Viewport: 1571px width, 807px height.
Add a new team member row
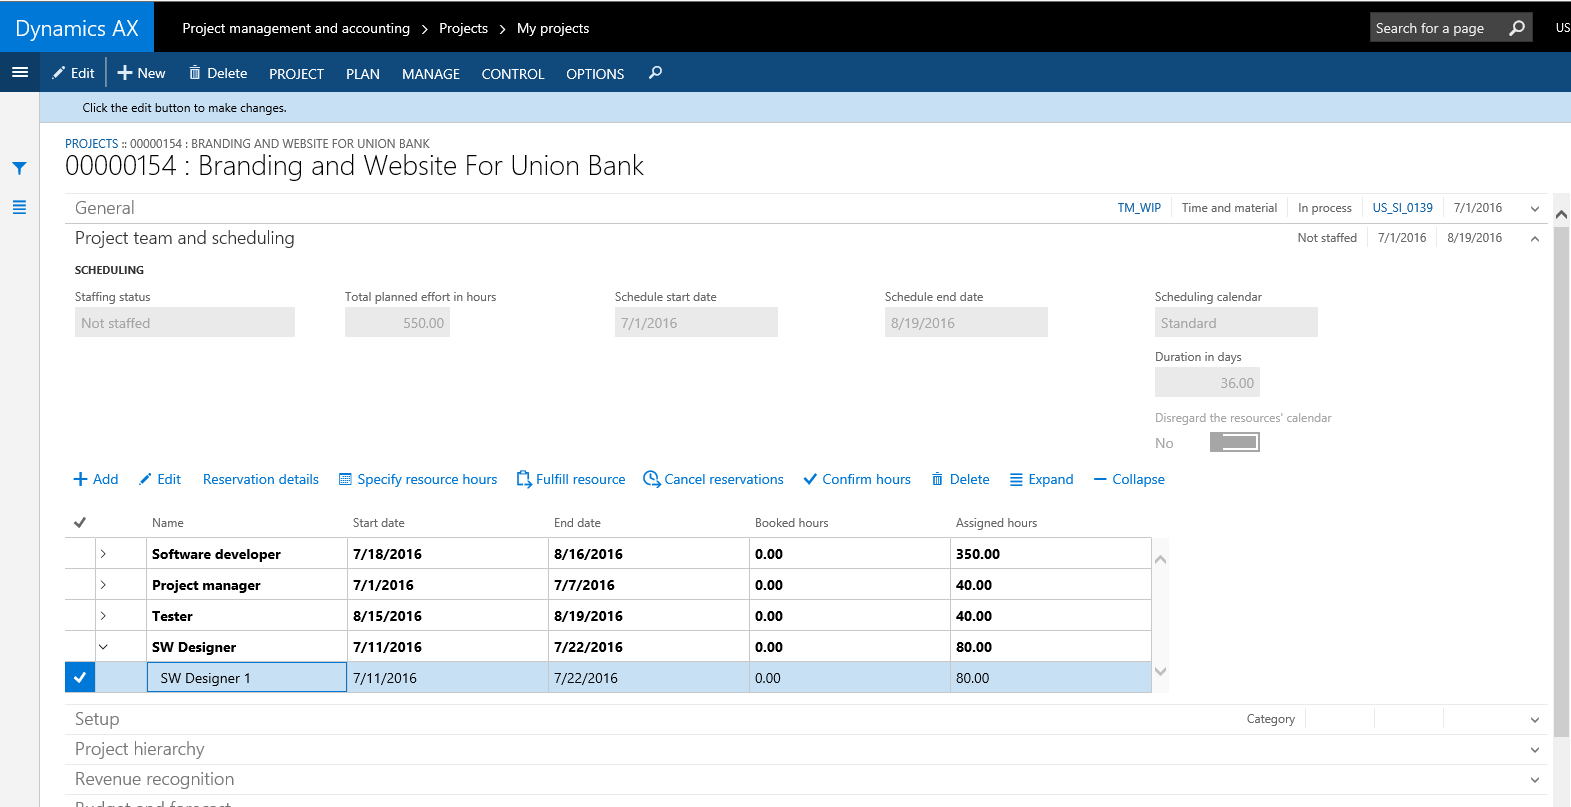point(96,479)
